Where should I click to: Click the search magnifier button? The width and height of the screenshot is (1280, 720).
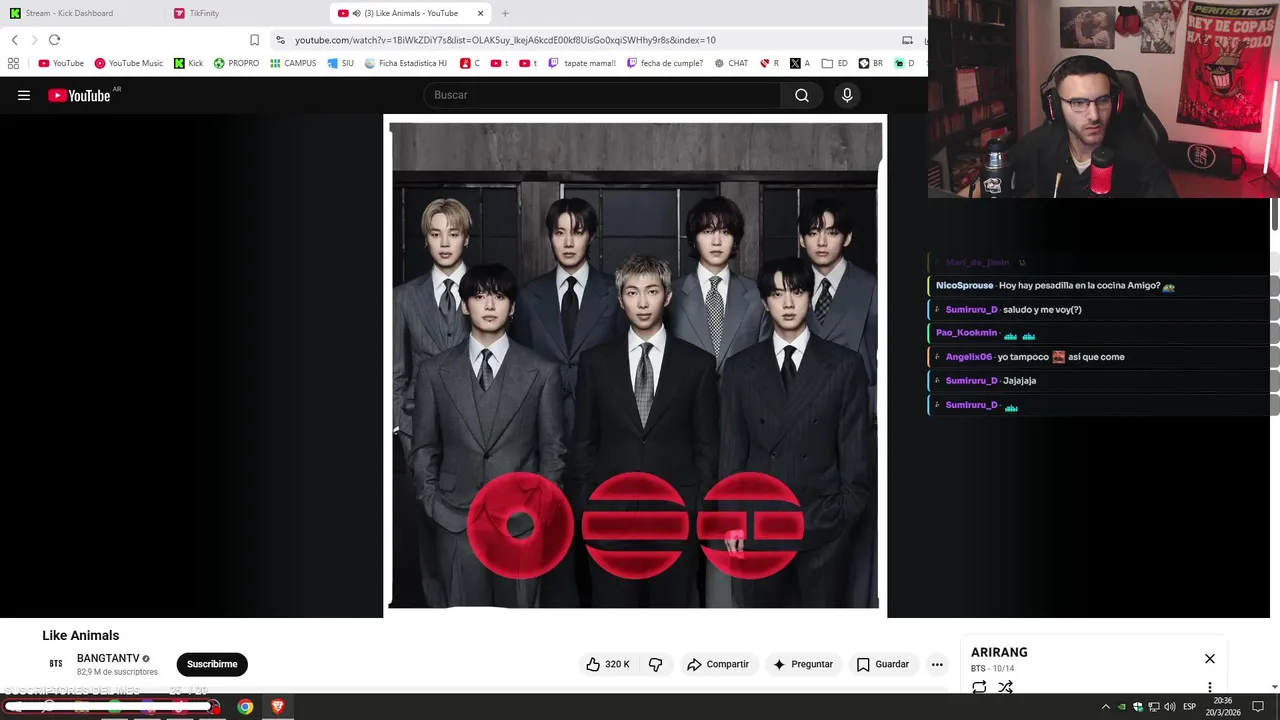(x=802, y=95)
